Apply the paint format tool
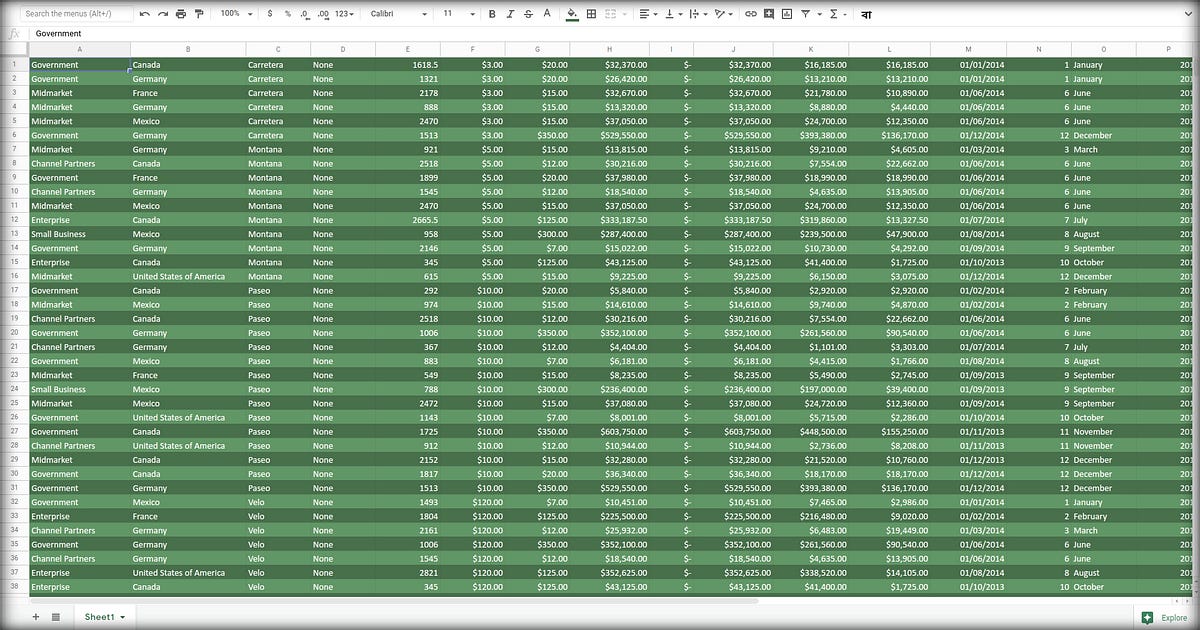The width and height of the screenshot is (1200, 630). coord(199,14)
